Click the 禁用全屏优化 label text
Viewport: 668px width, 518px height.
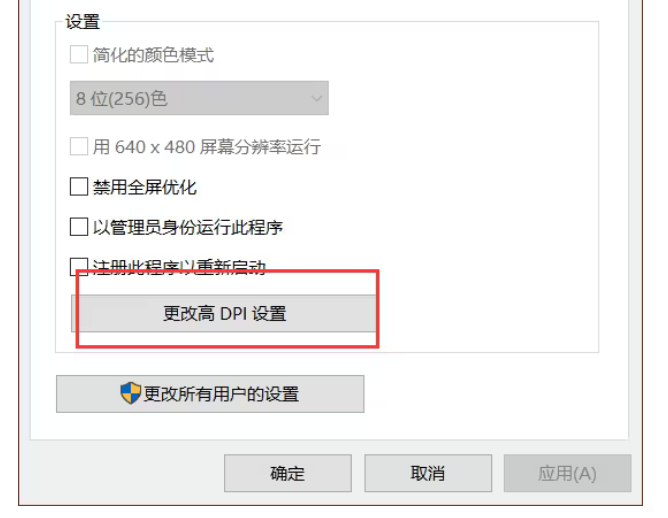pos(145,187)
